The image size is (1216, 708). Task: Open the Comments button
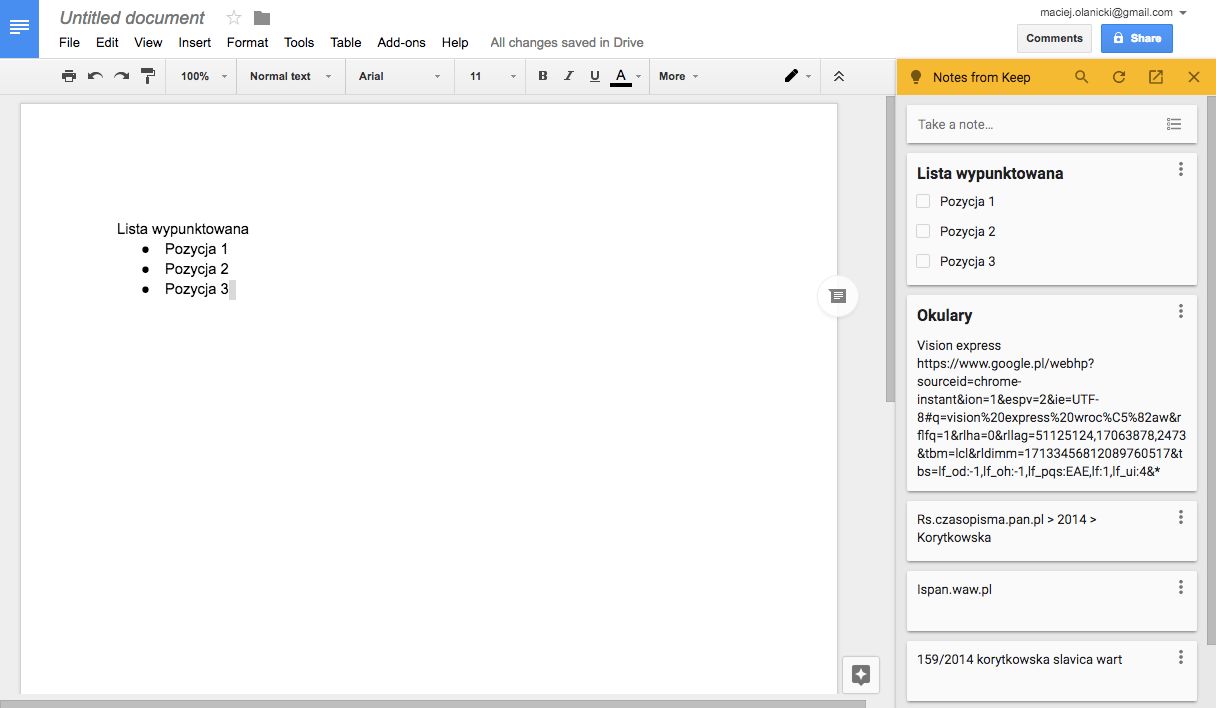coord(1054,38)
